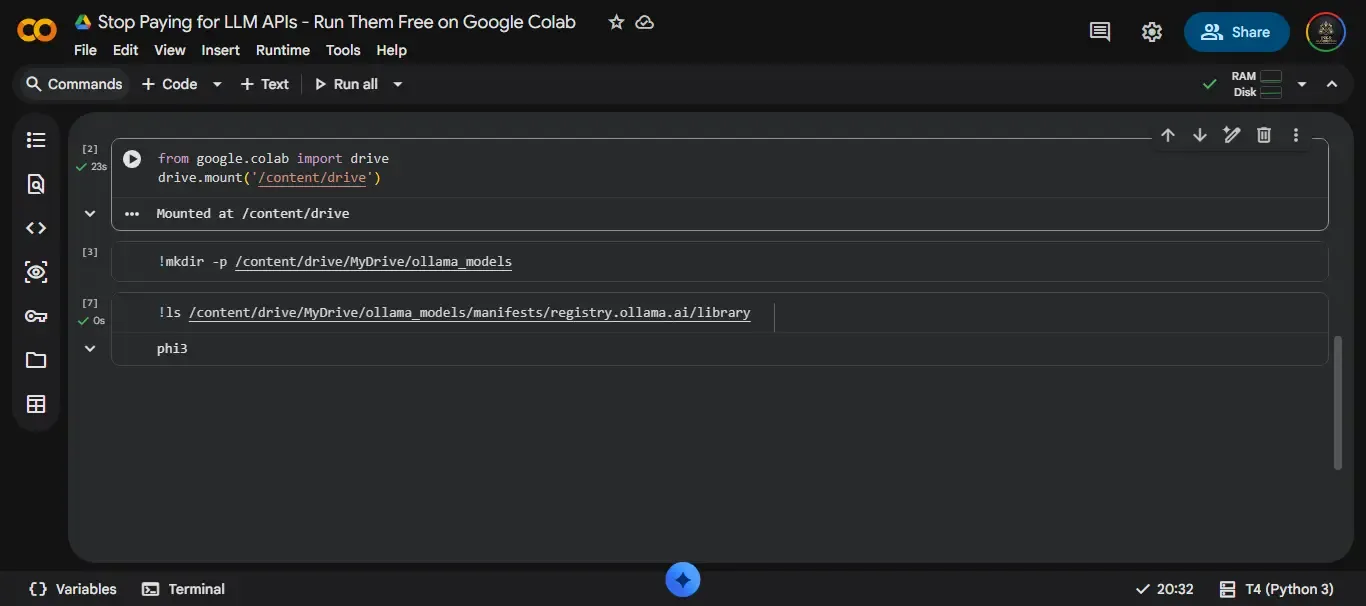The height and width of the screenshot is (606, 1366).
Task: Select the phi3 output text
Action: (172, 349)
